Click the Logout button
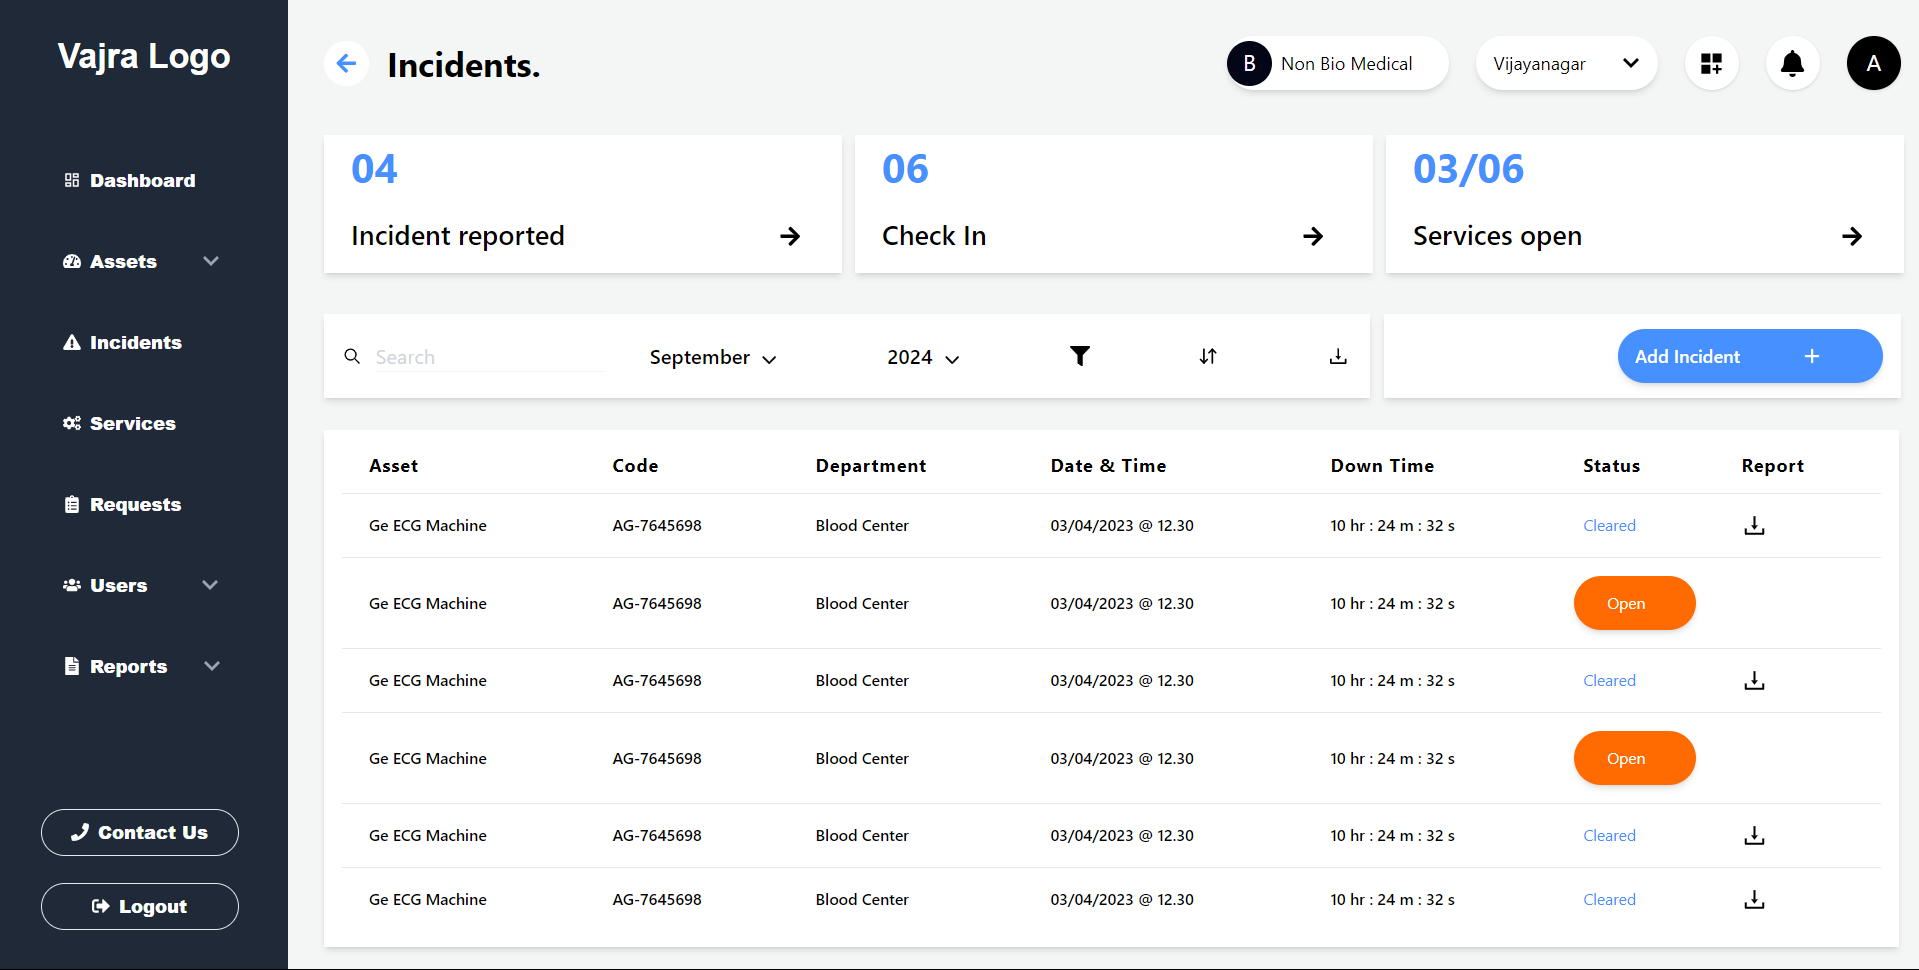Viewport: 1919px width, 970px height. 140,907
